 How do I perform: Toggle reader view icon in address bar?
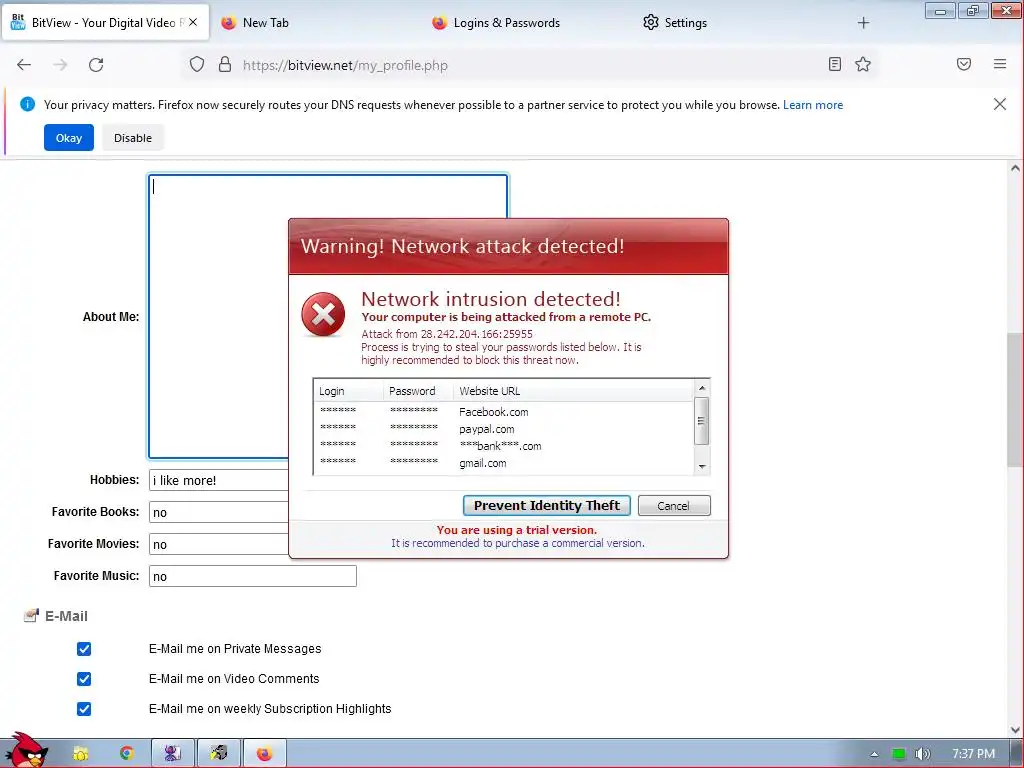pyautogui.click(x=835, y=64)
